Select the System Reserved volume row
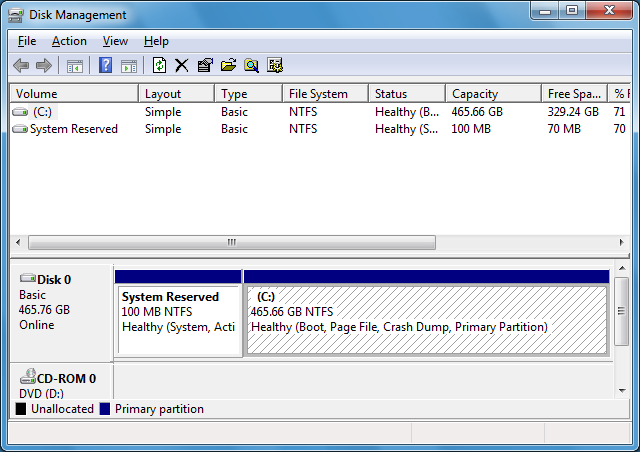 (320, 129)
